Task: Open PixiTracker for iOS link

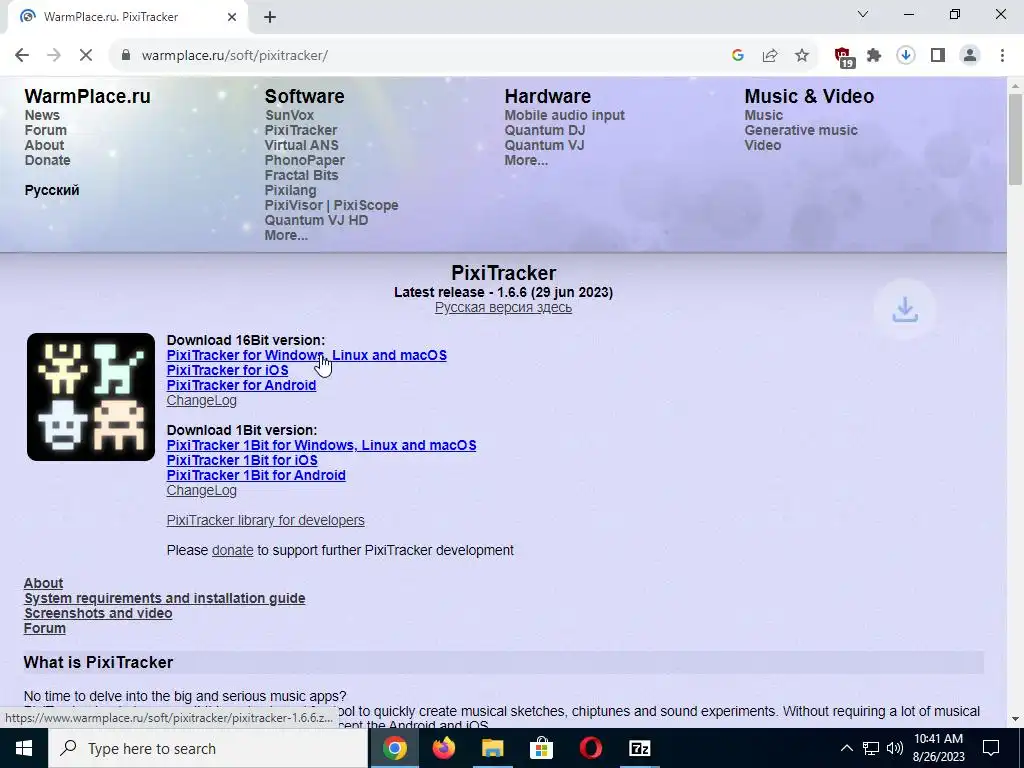Action: 227,370
